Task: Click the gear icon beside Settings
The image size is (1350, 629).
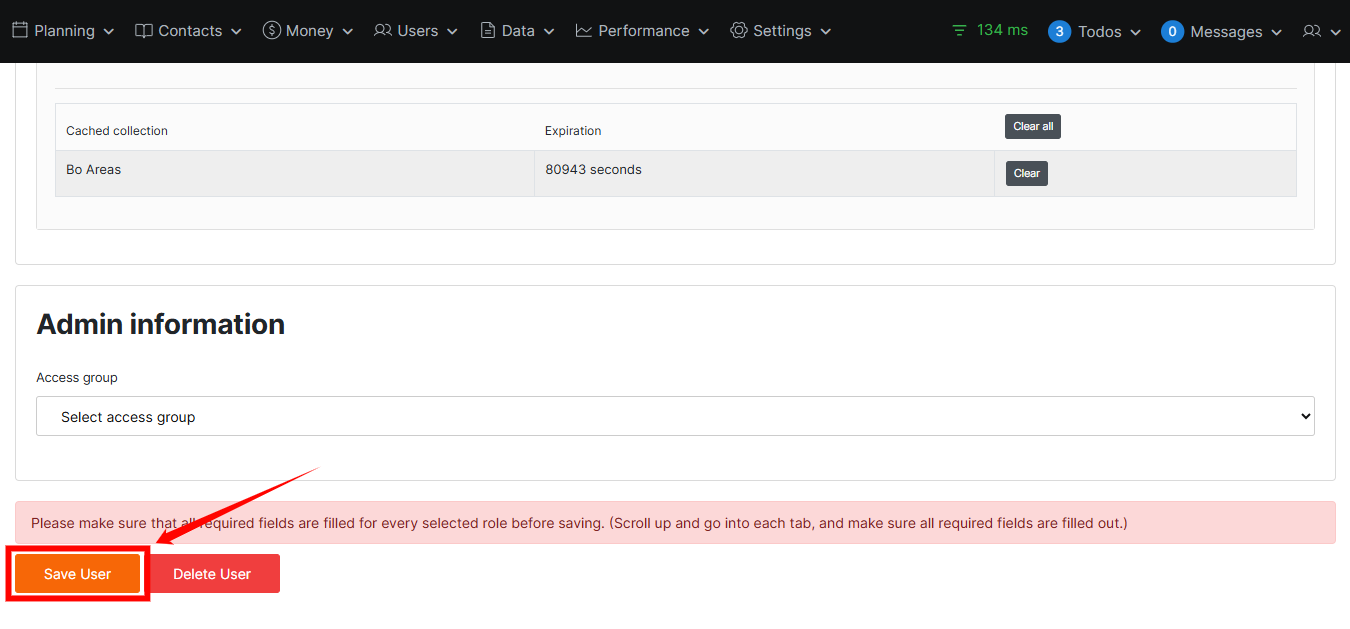Action: 739,31
